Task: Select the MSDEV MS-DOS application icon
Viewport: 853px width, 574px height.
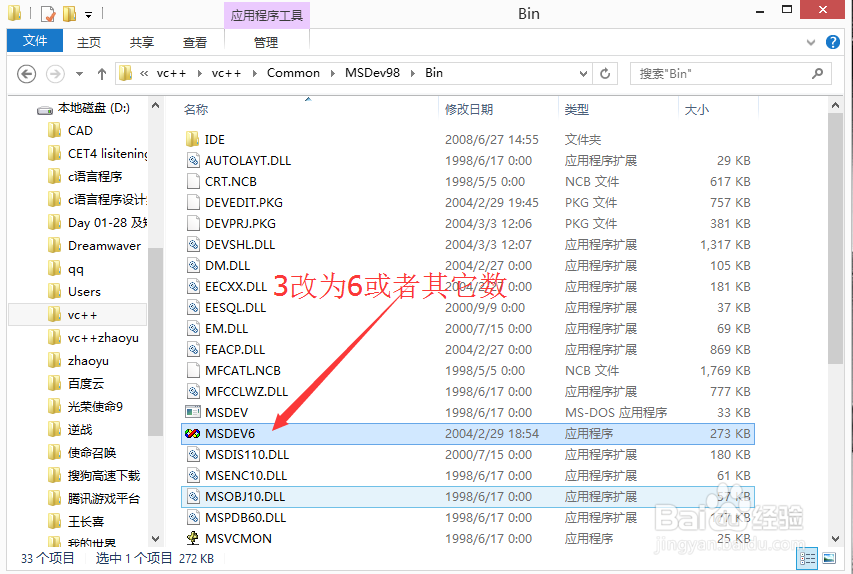Action: click(193, 412)
